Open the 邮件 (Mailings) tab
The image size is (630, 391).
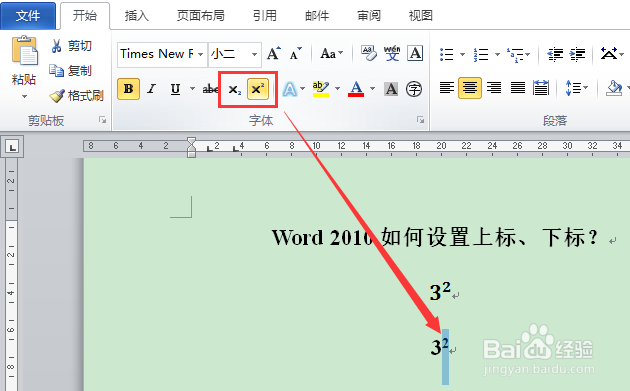[x=317, y=16]
